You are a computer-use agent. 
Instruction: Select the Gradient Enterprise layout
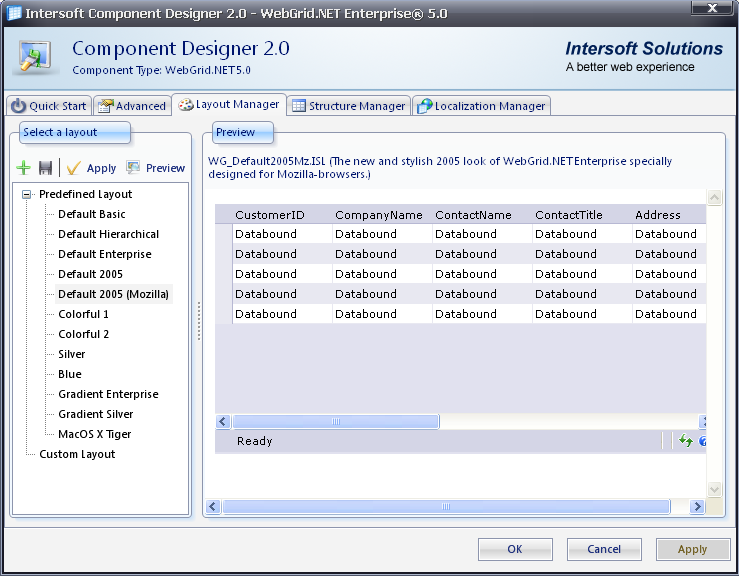(x=108, y=394)
